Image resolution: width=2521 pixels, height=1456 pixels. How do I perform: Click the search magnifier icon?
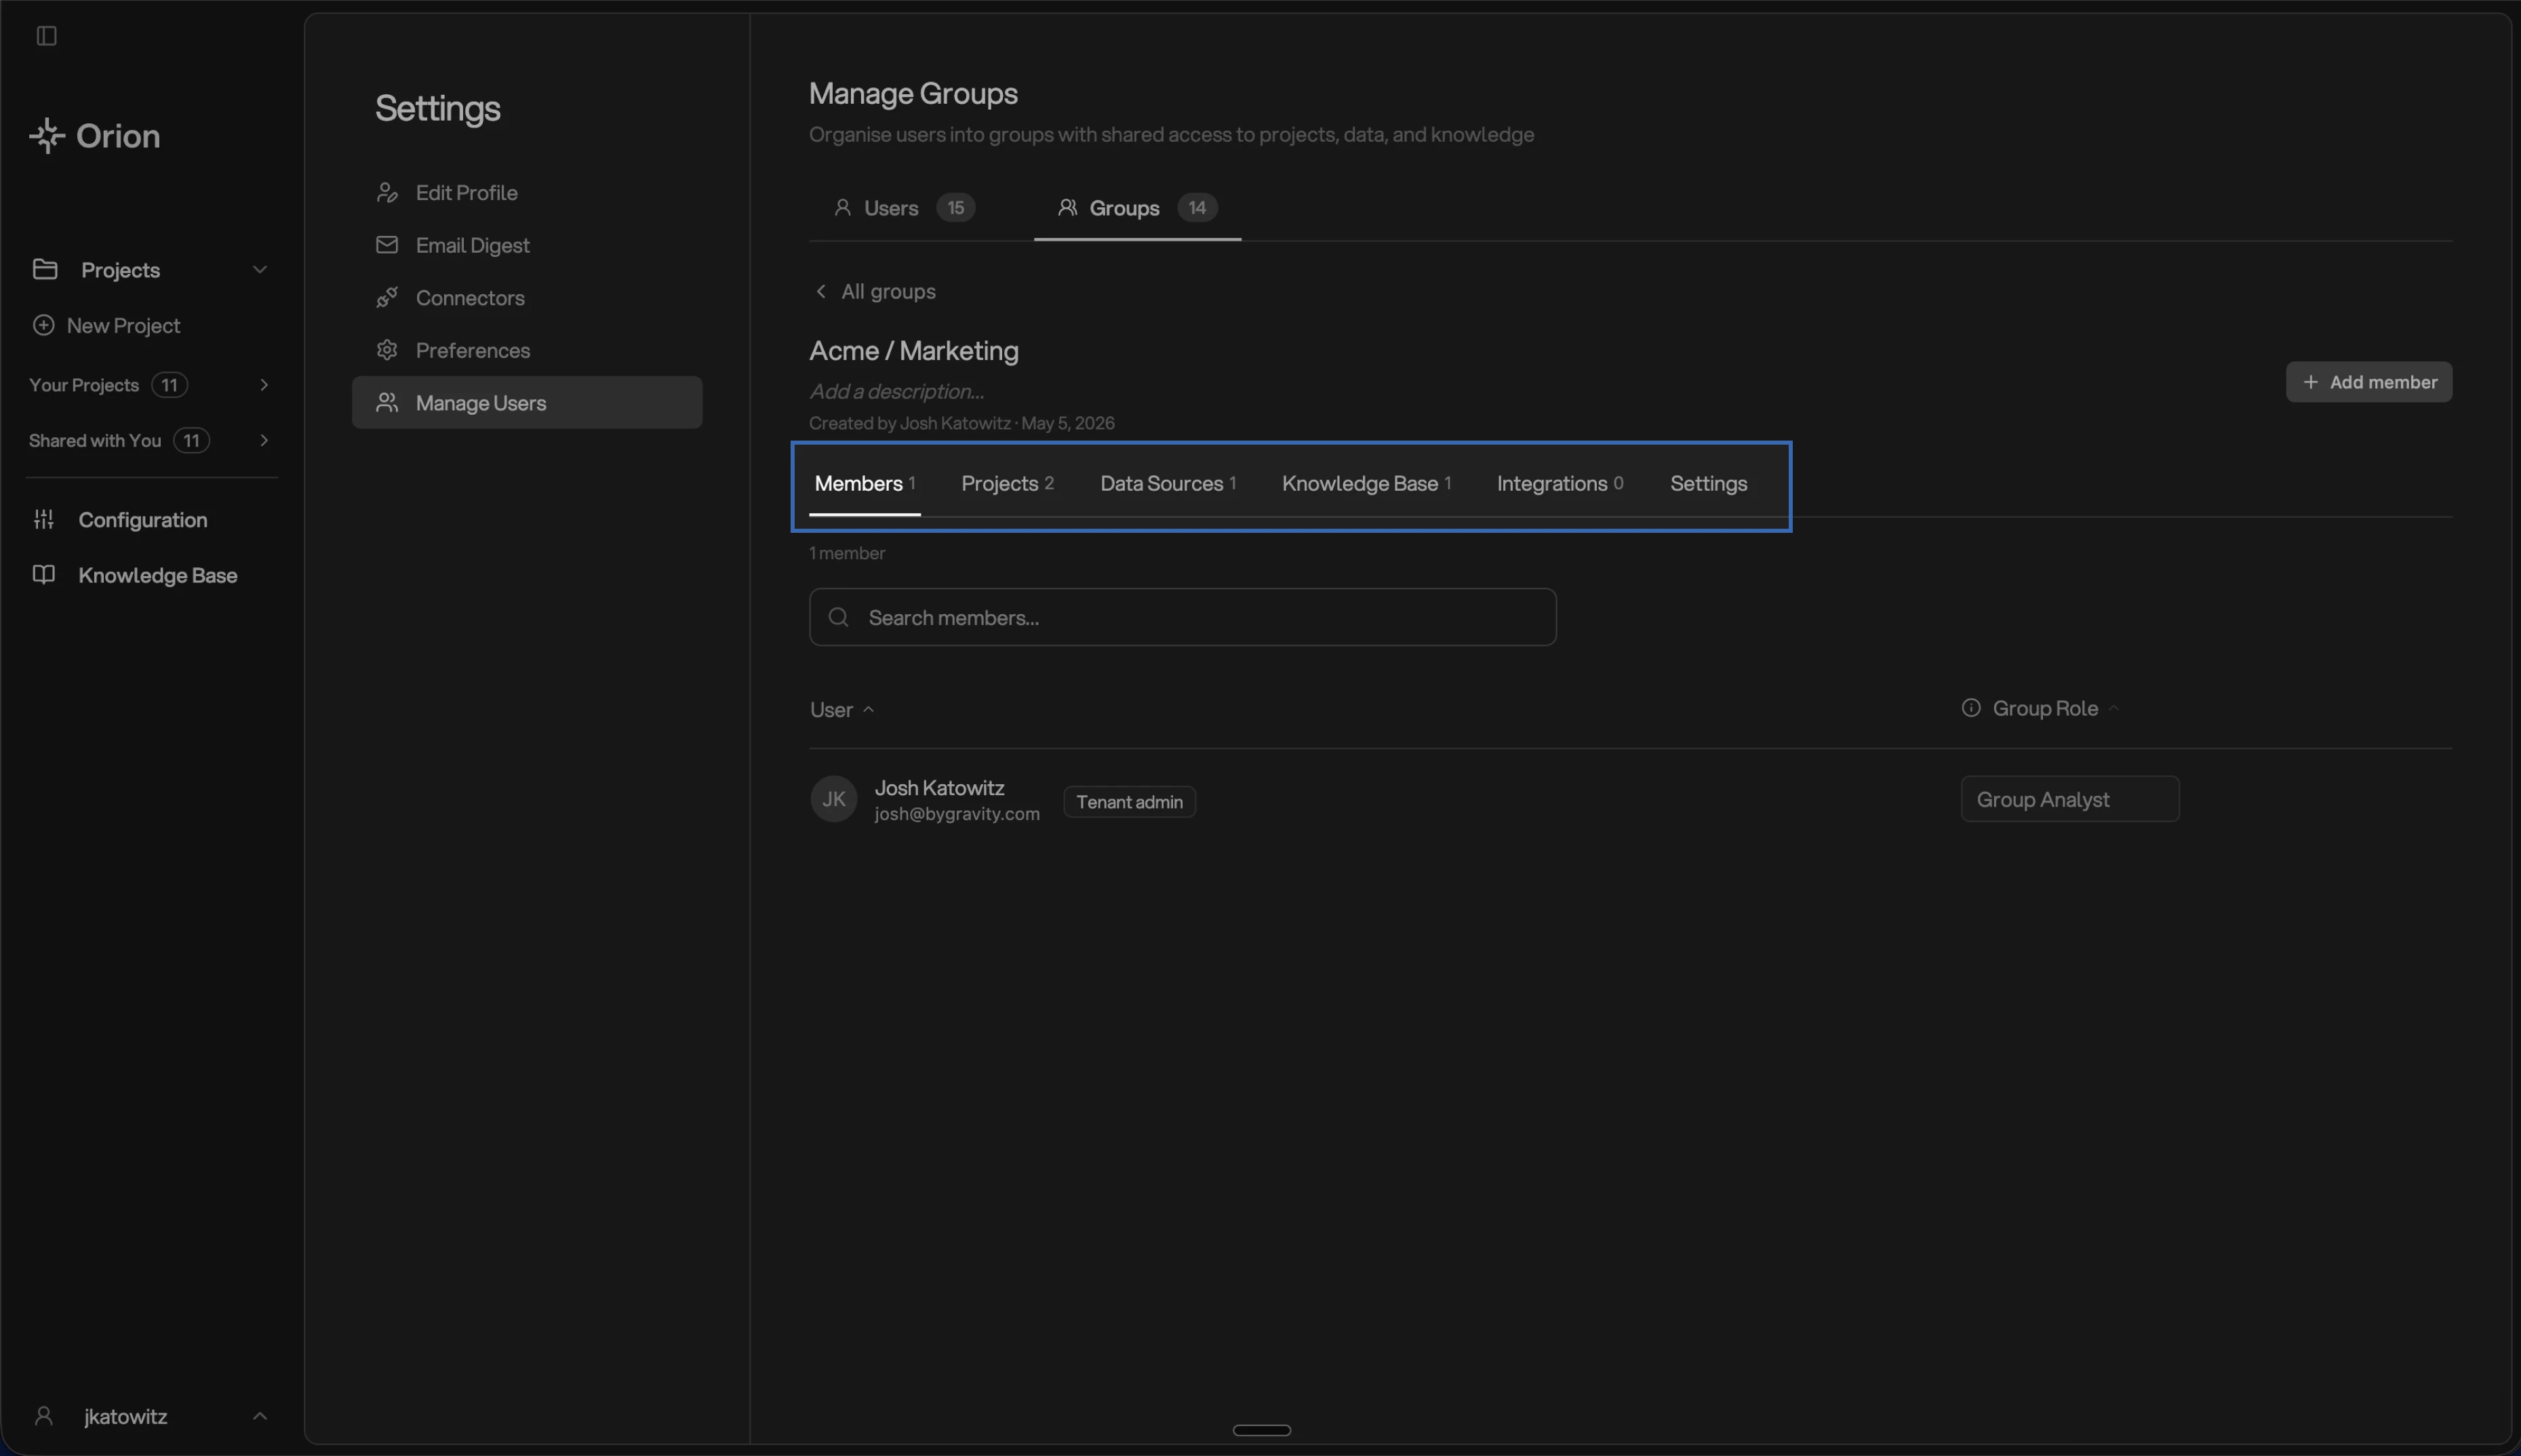(839, 617)
